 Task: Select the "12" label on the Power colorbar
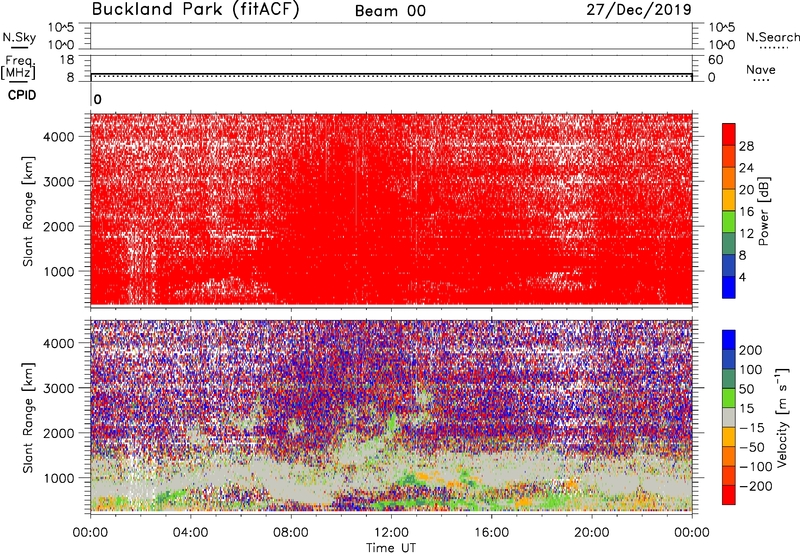click(x=746, y=234)
